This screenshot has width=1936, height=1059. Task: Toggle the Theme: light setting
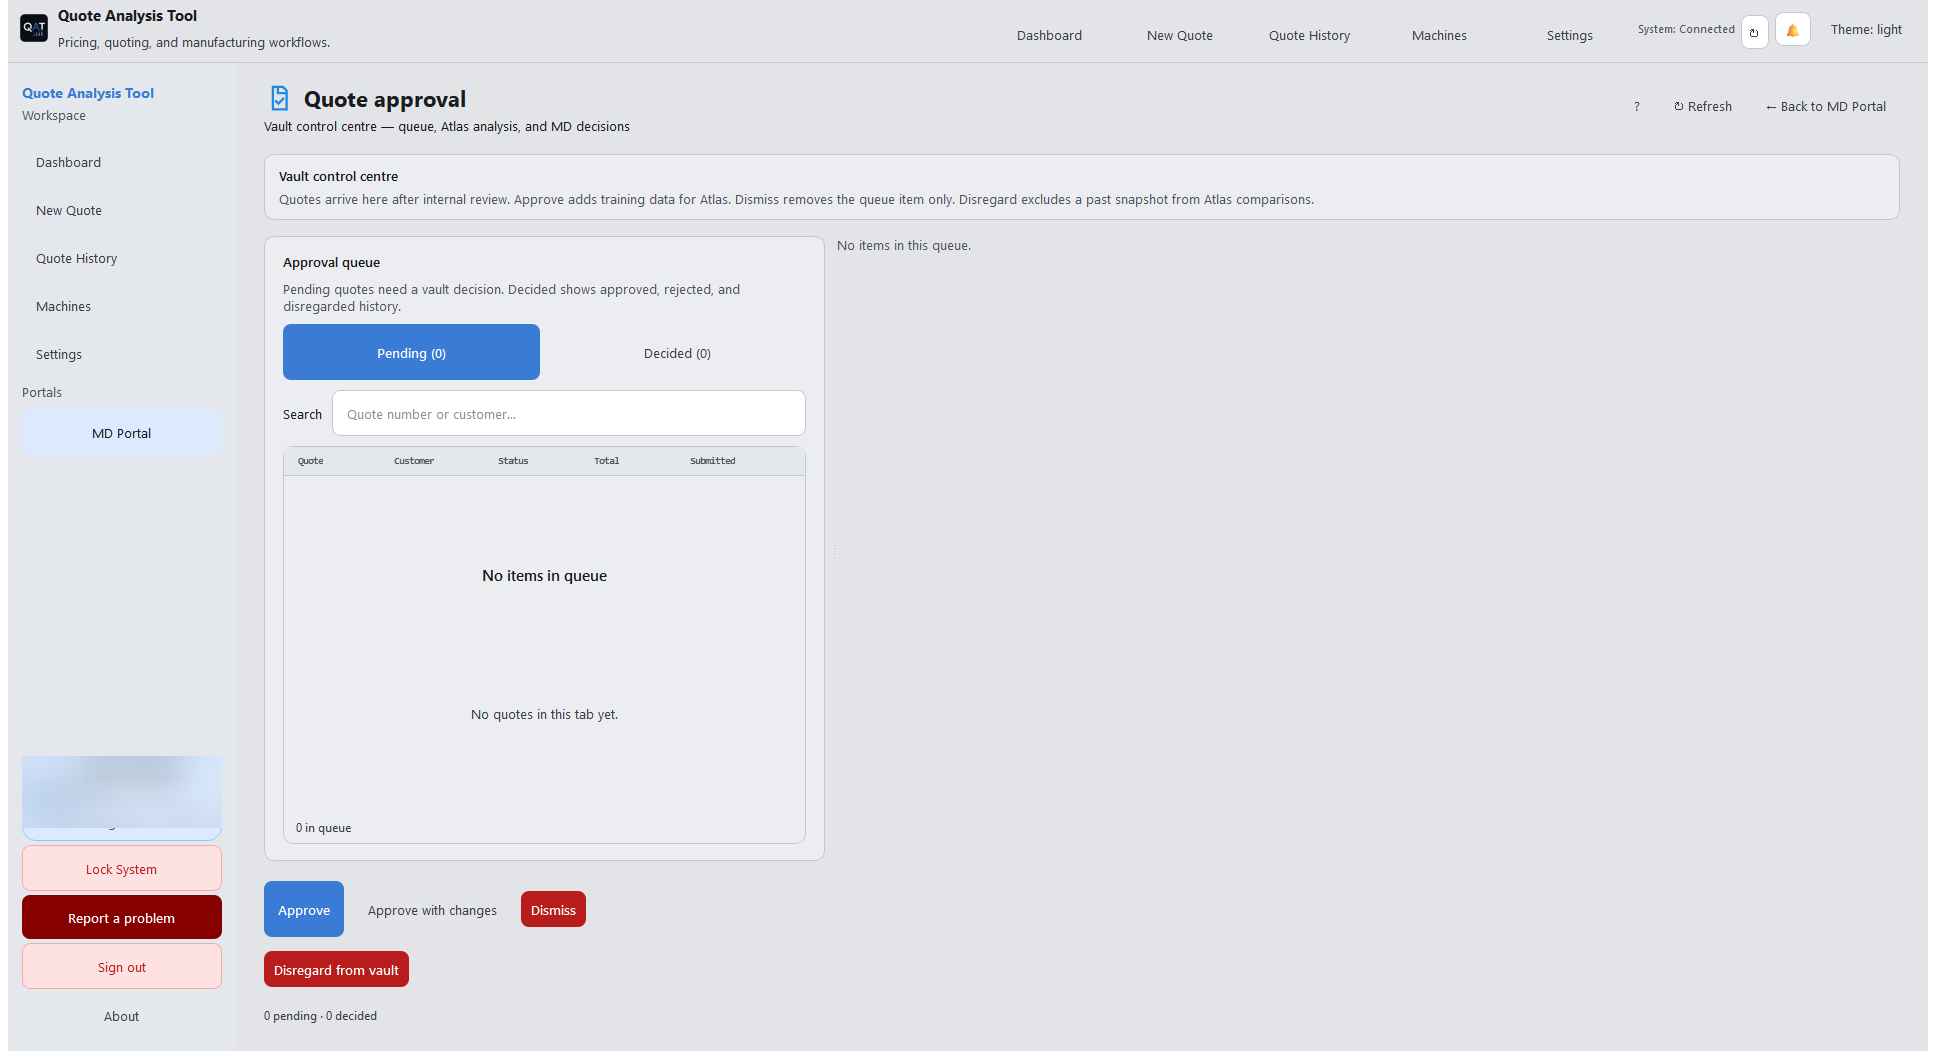pos(1866,30)
